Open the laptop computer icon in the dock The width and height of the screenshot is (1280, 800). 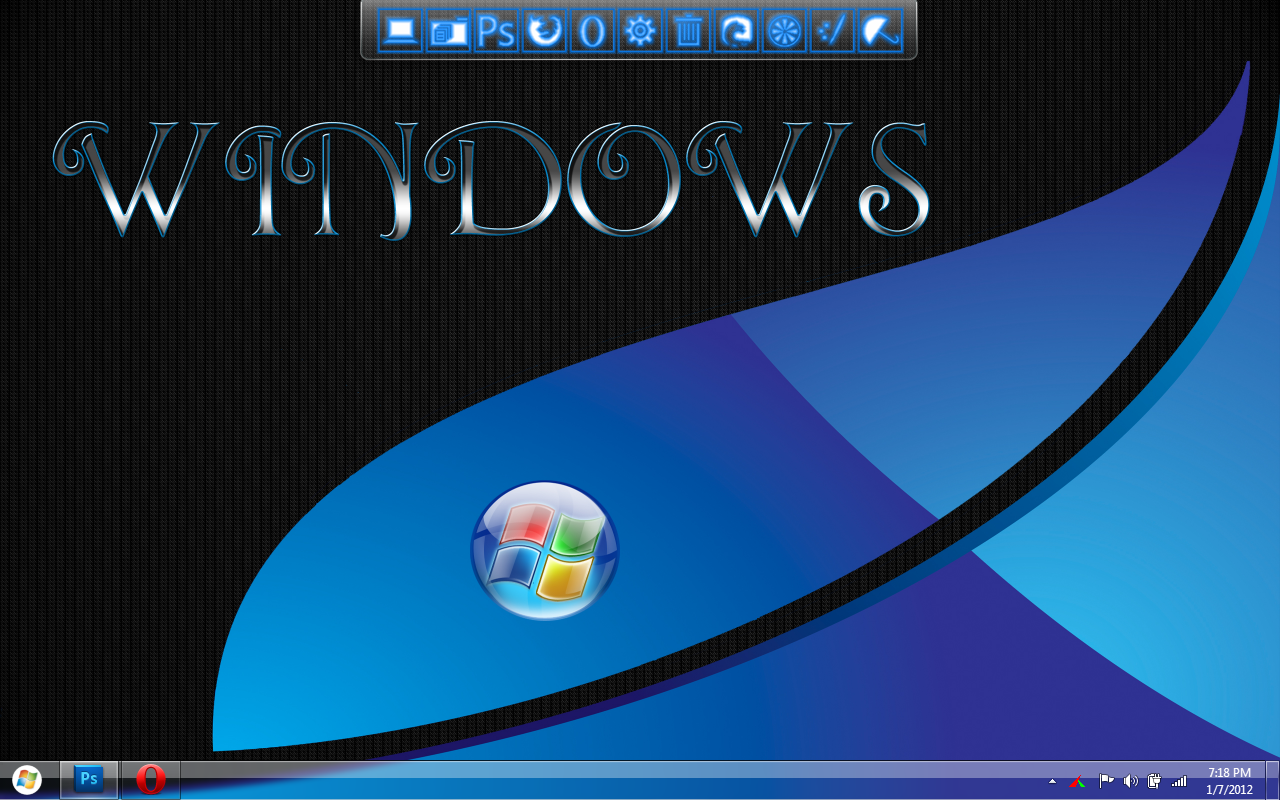(401, 31)
